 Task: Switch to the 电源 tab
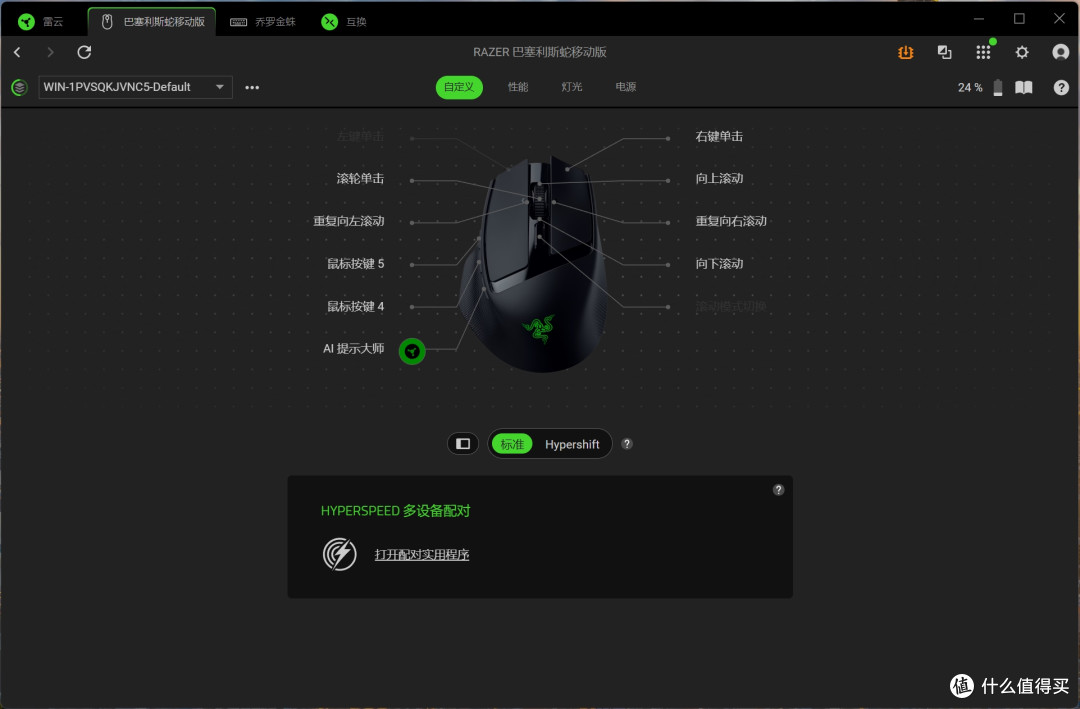pyautogui.click(x=625, y=88)
